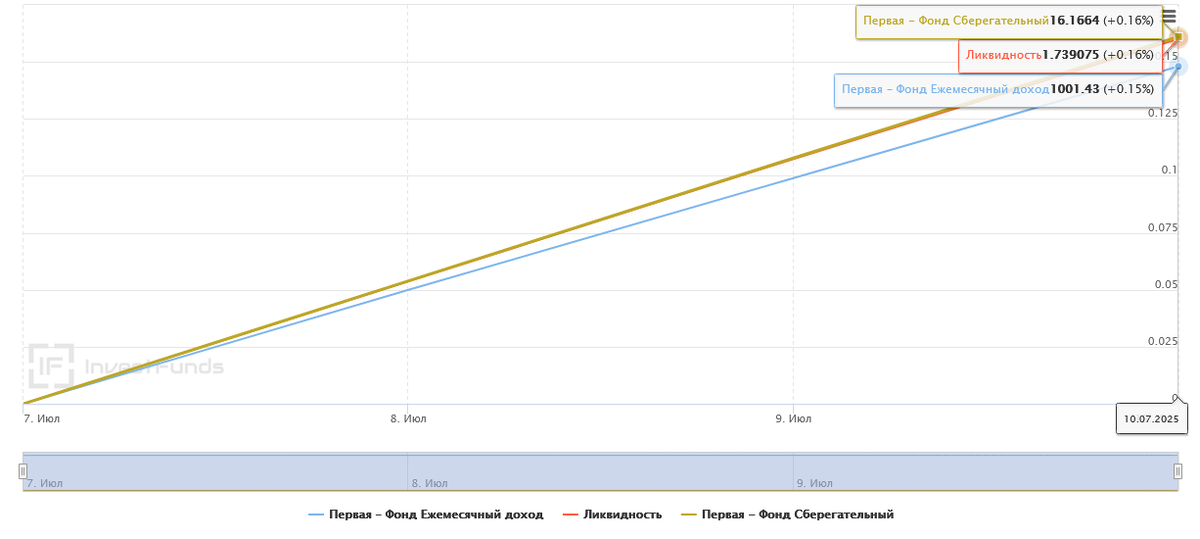Image resolution: width=1200 pixels, height=539 pixels.
Task: Click the 8. Июл x-axis label
Action: (x=408, y=419)
